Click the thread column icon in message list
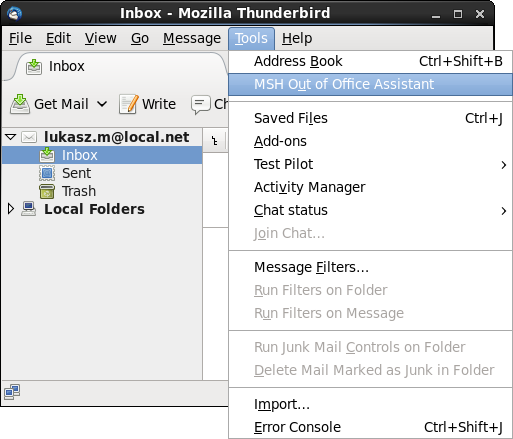Image resolution: width=513 pixels, height=439 pixels. pos(215,141)
